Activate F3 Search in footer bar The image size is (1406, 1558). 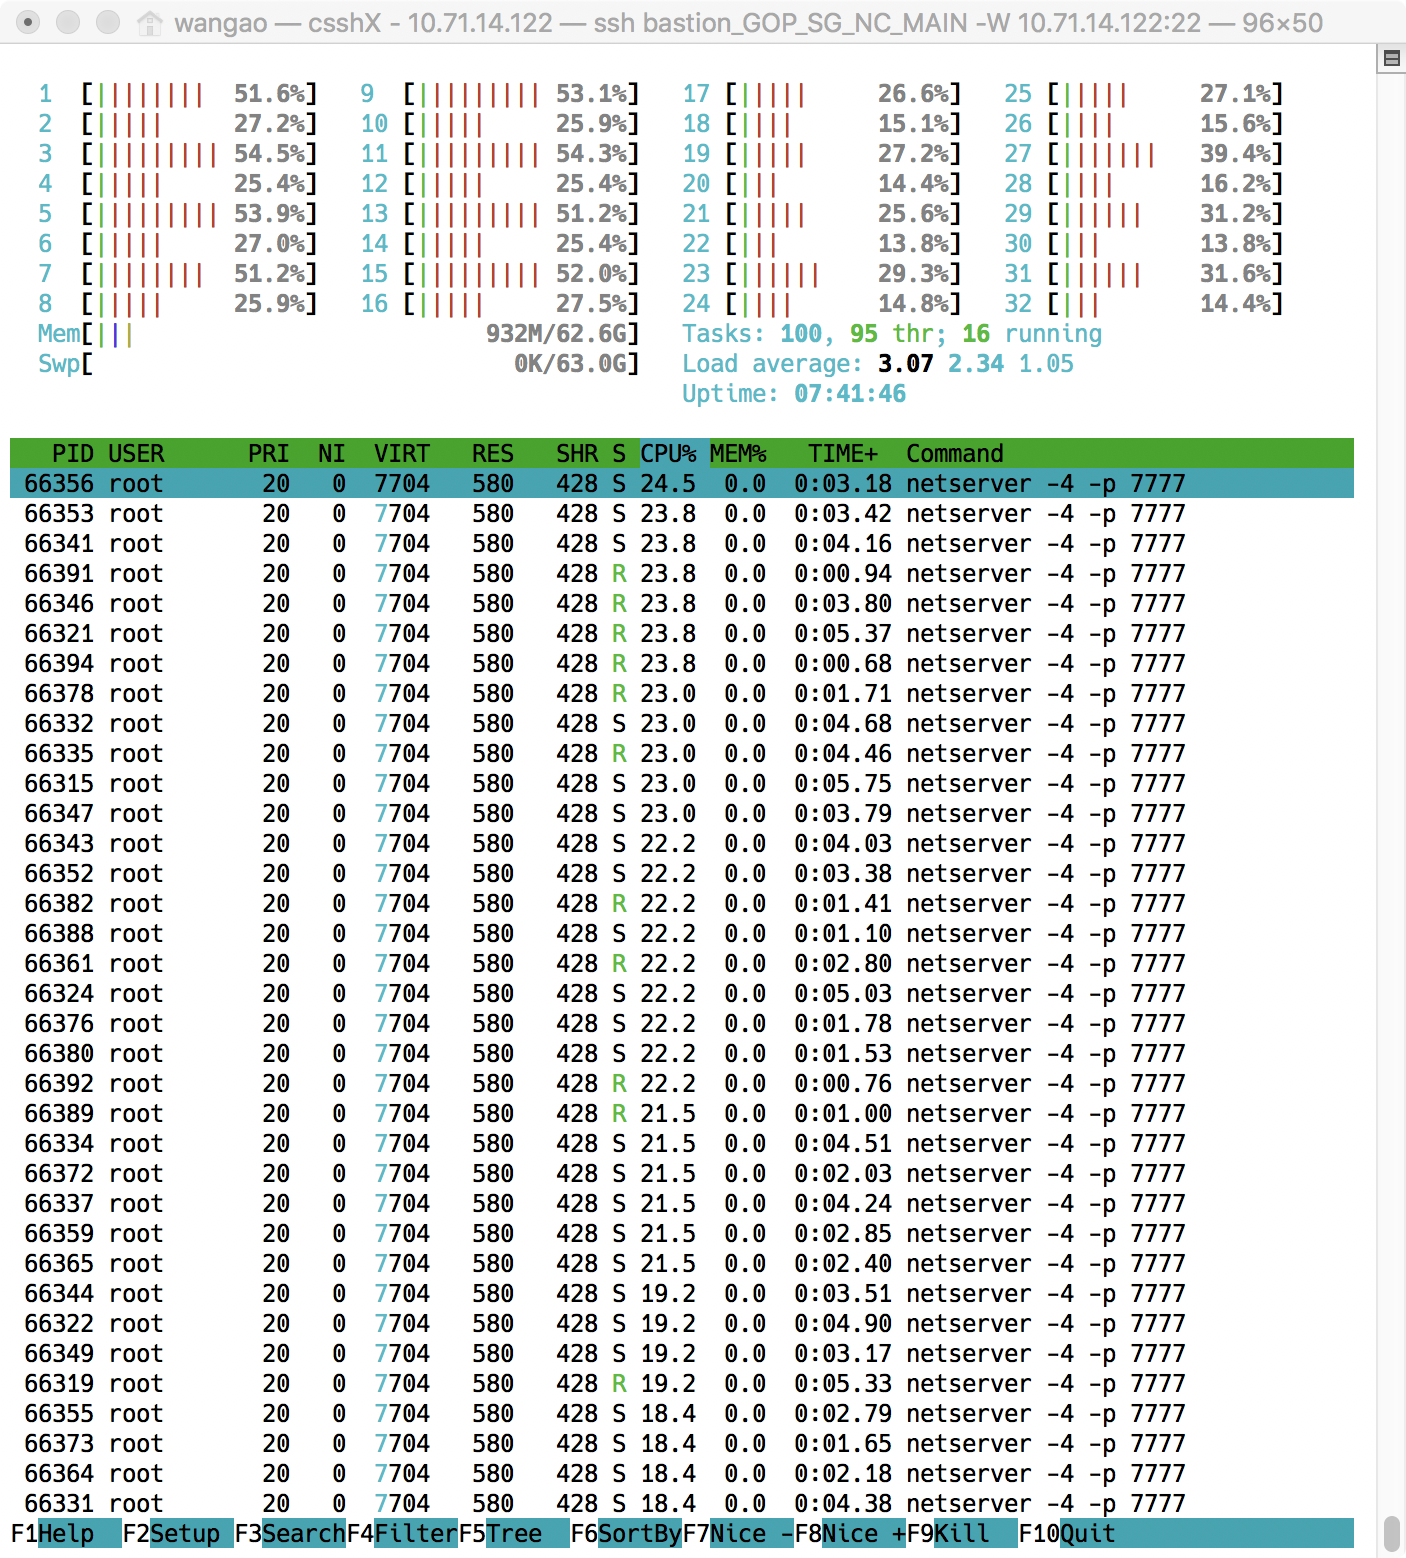pos(290,1533)
